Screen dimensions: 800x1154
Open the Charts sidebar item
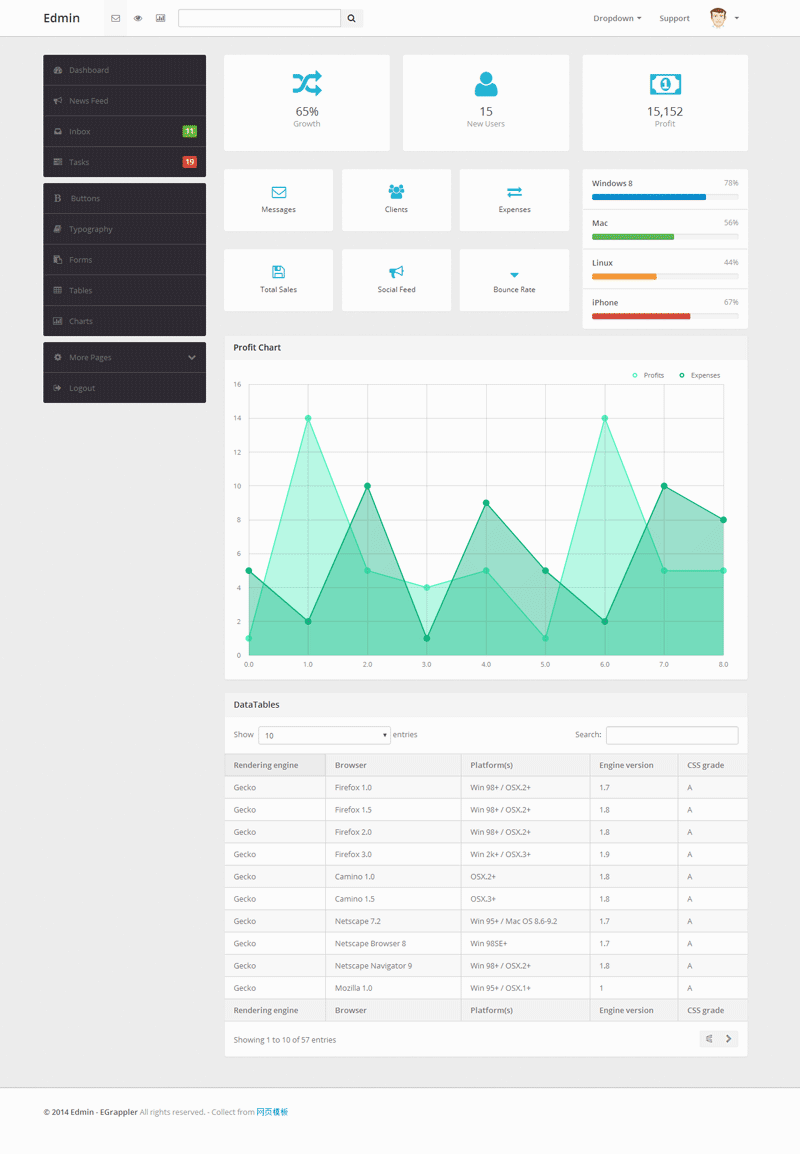click(124, 321)
